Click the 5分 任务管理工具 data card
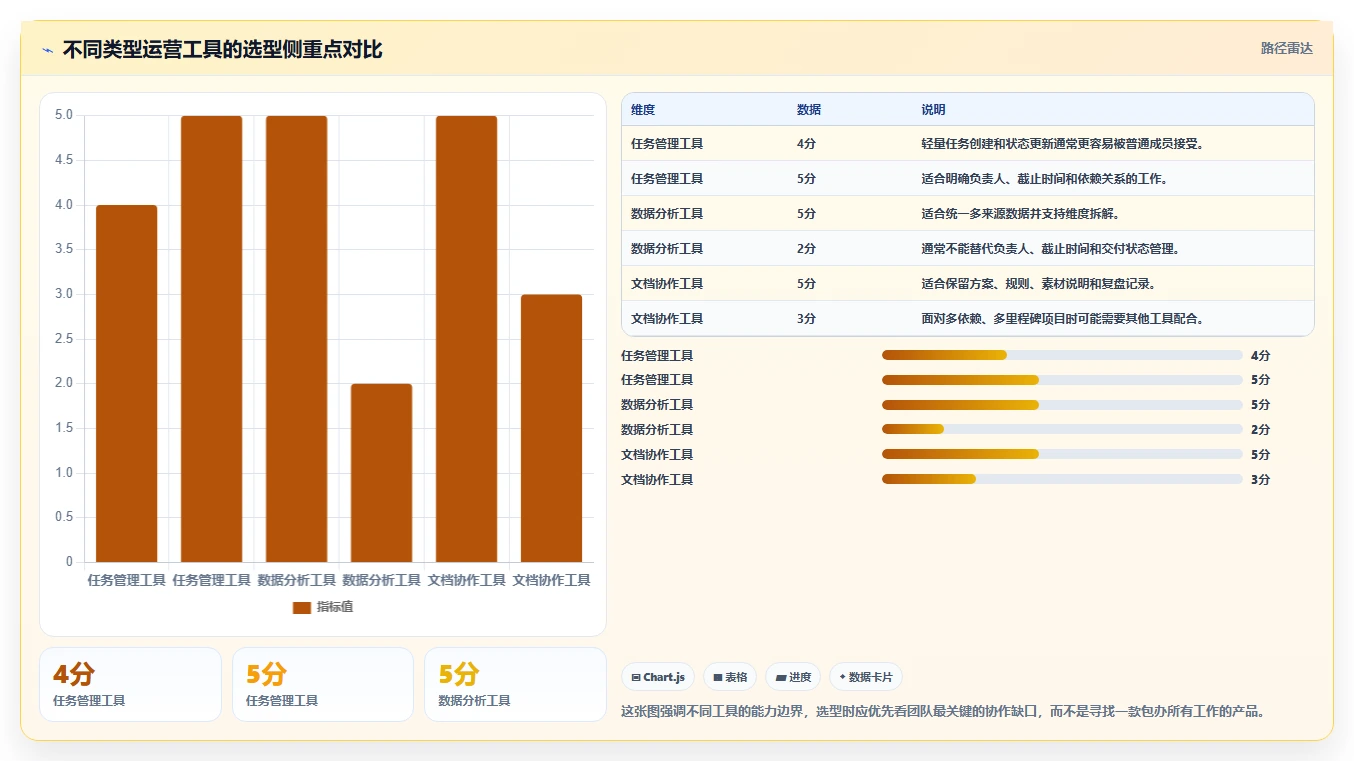1354x761 pixels. (323, 684)
